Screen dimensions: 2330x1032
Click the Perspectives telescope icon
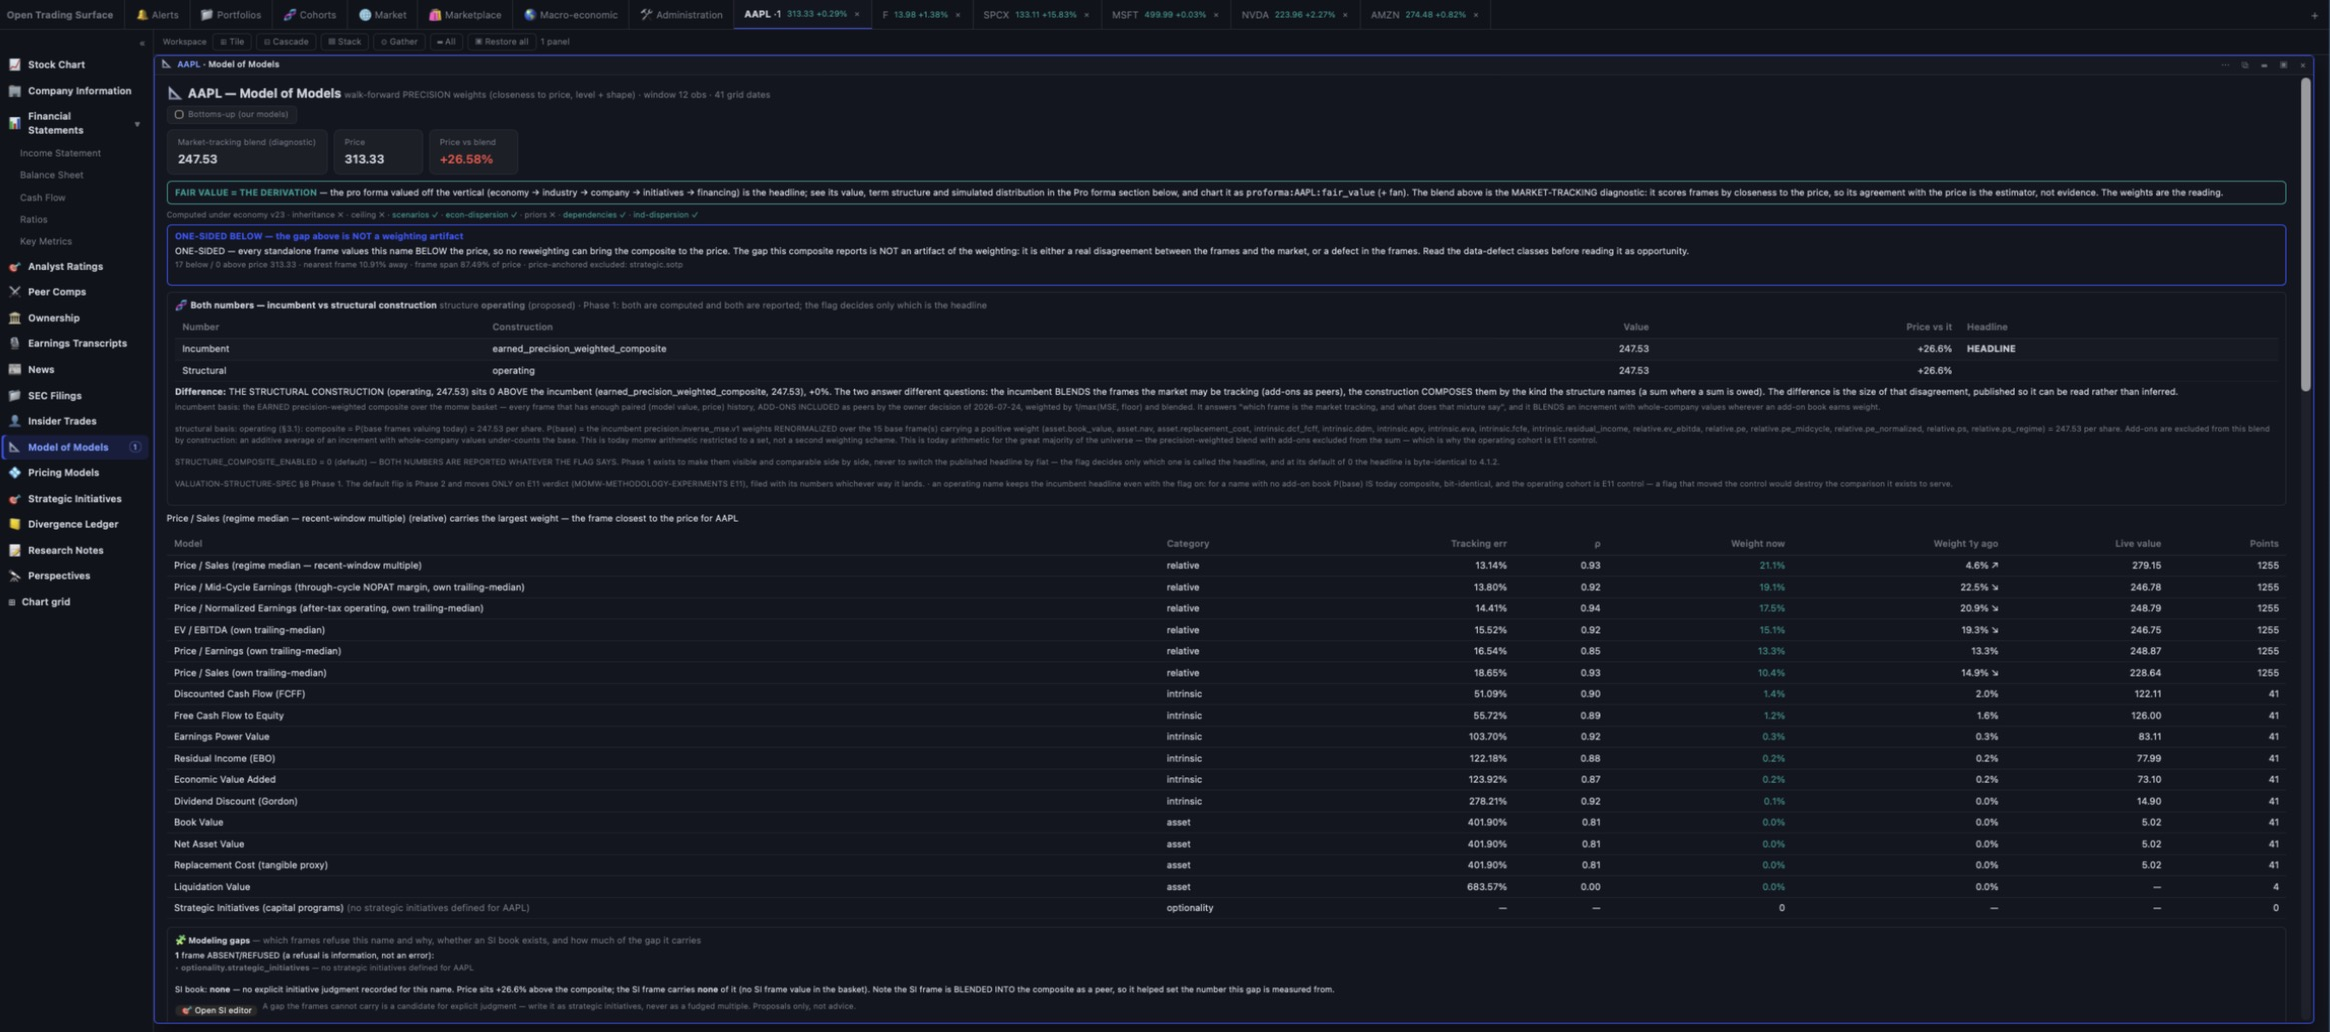15,576
